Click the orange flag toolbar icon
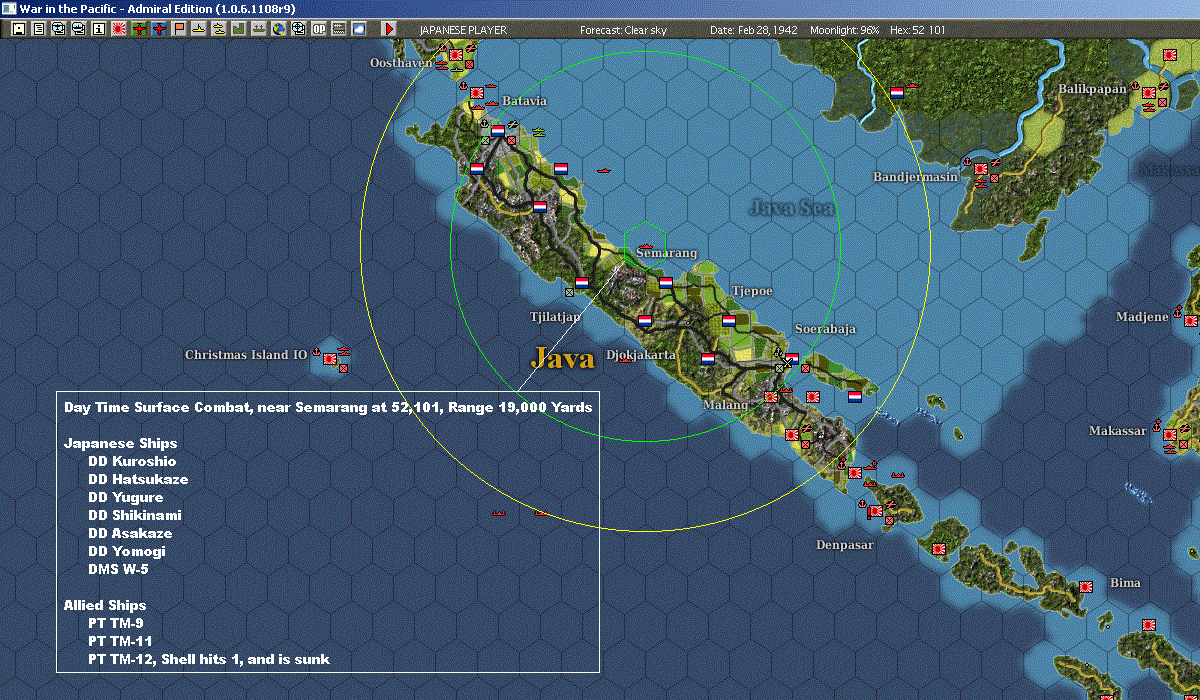Screen dimensions: 1200x700 tap(179, 29)
